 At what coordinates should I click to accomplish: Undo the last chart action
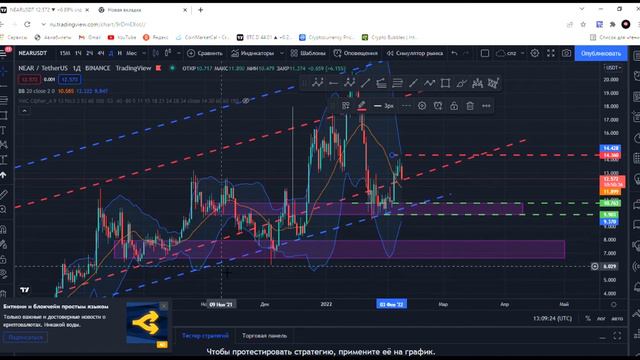454,53
